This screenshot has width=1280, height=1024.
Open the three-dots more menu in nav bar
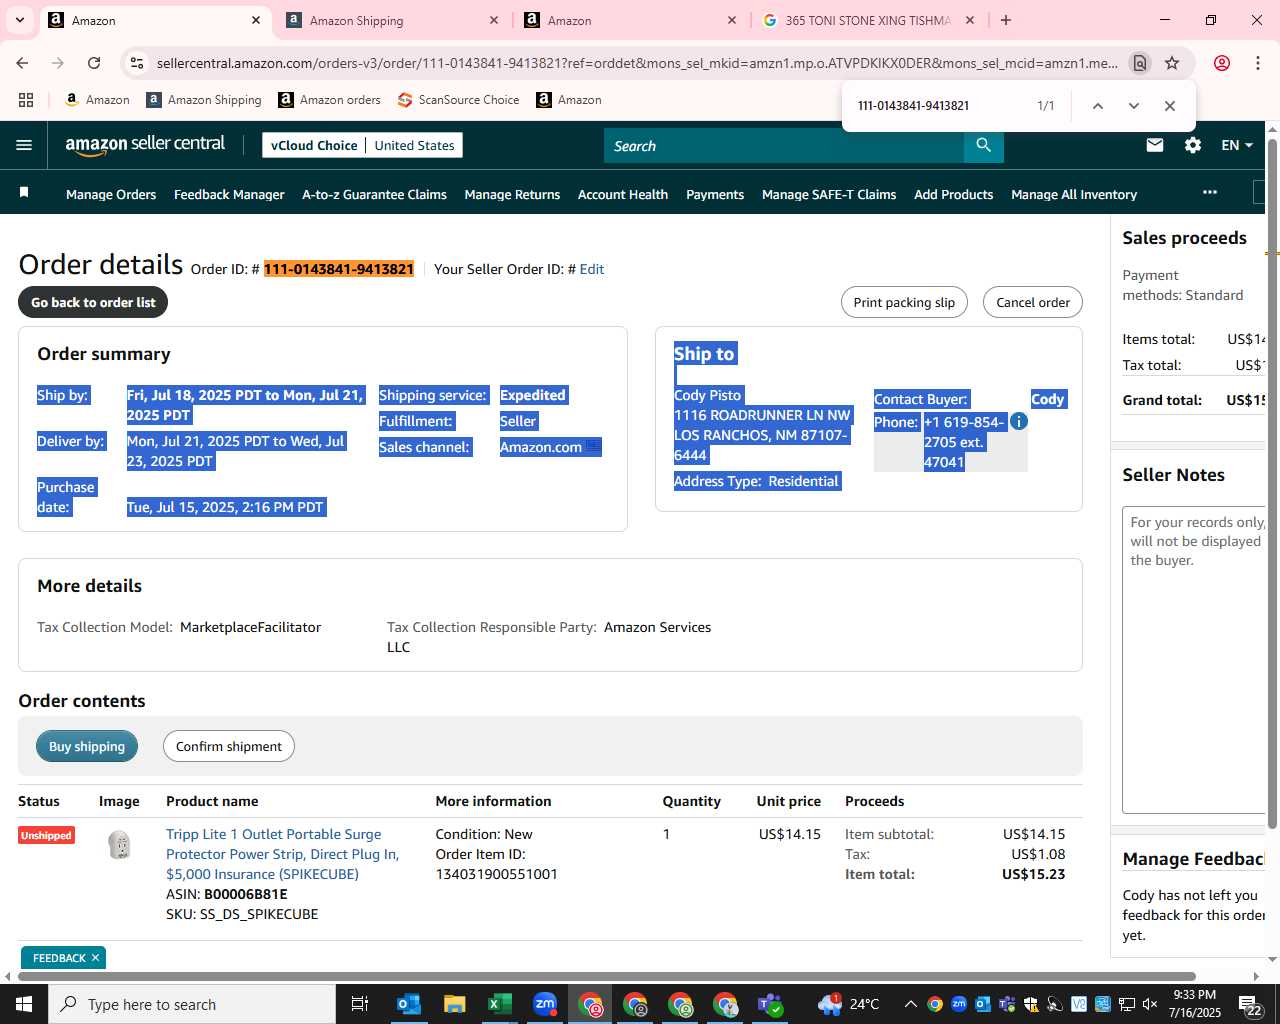pos(1210,192)
